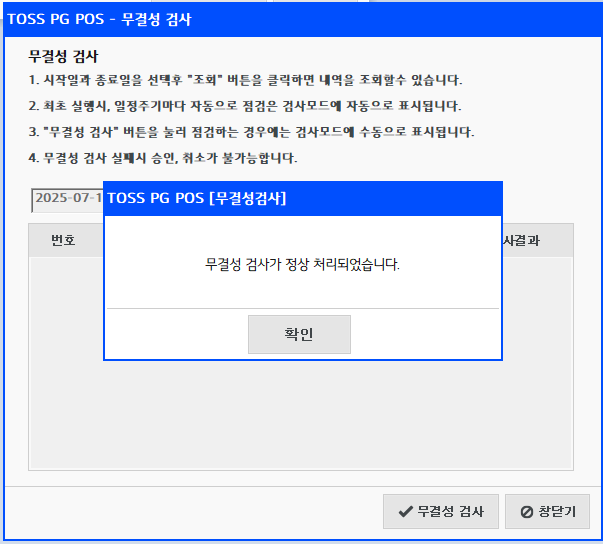Image resolution: width=603 pixels, height=544 pixels.
Task: Click the 무결성 검사 button at bottom
Action: click(441, 511)
